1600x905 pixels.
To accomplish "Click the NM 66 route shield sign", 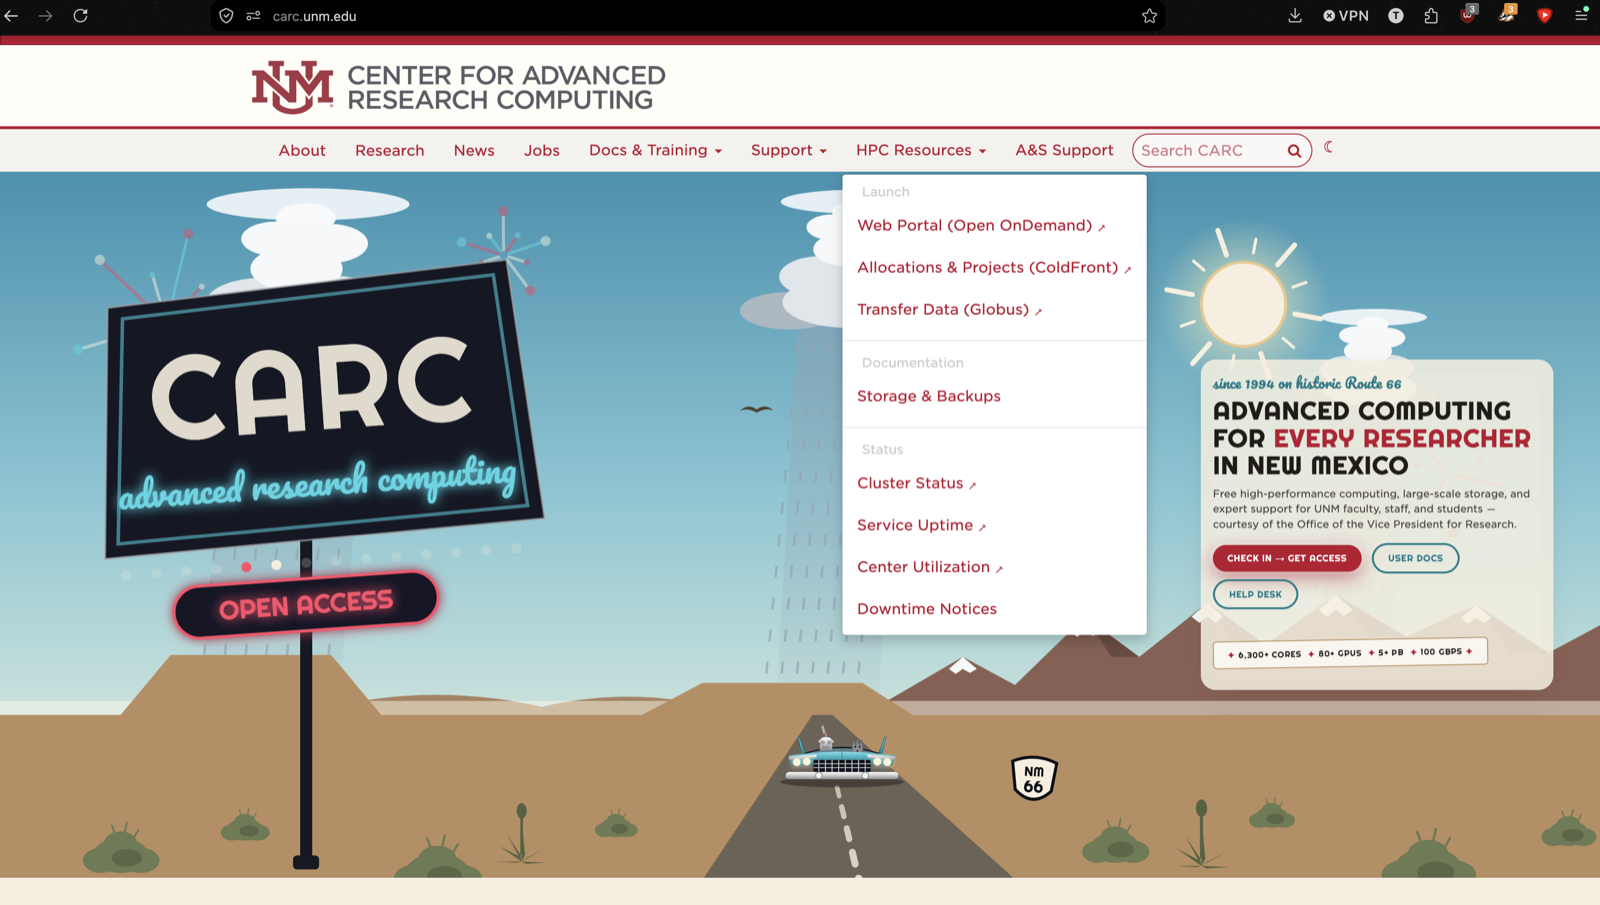I will [1034, 778].
